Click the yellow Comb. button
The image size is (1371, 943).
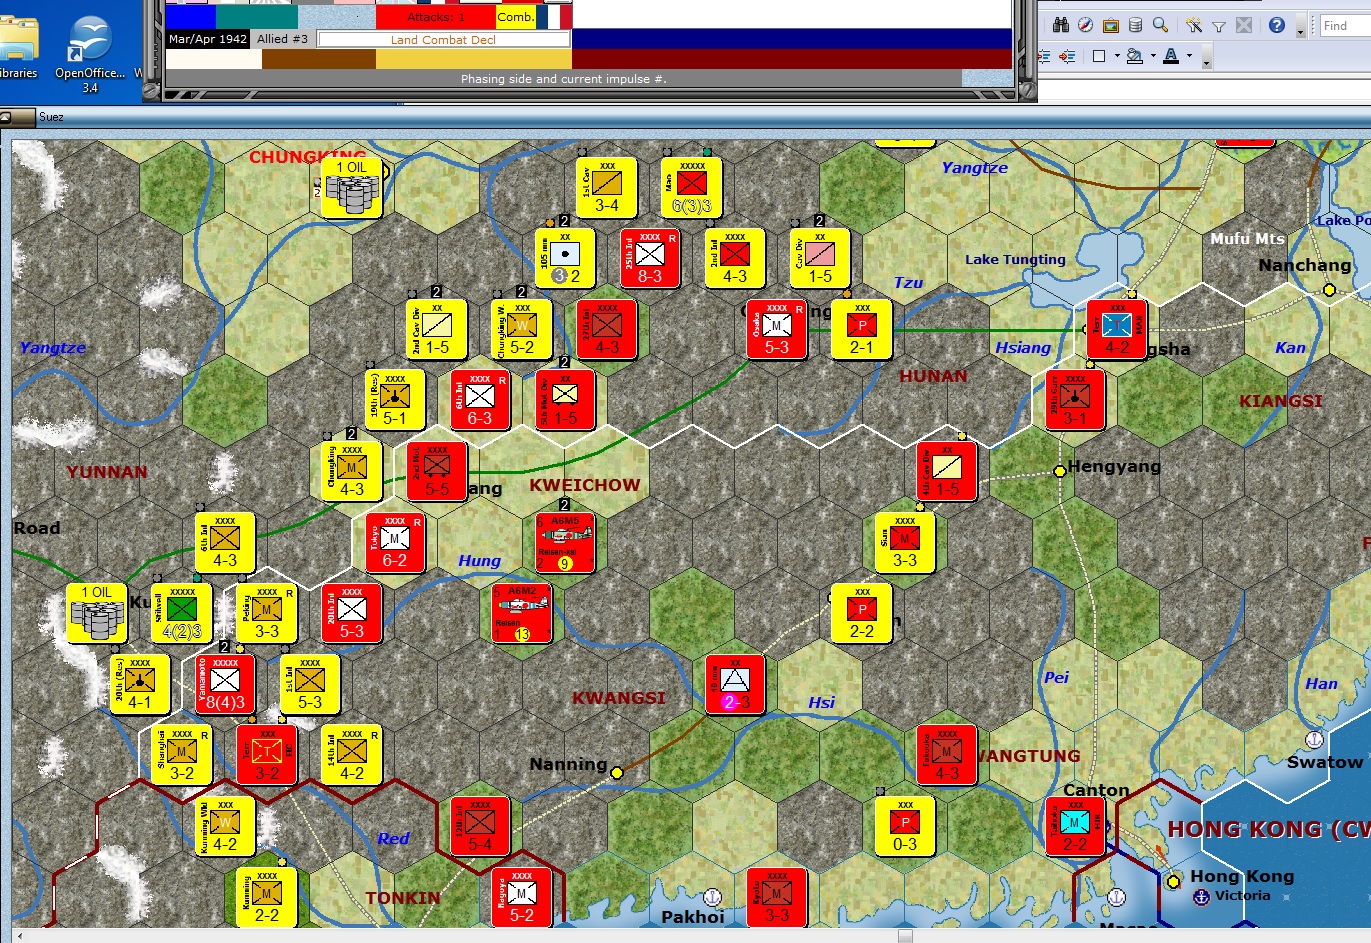(x=515, y=17)
